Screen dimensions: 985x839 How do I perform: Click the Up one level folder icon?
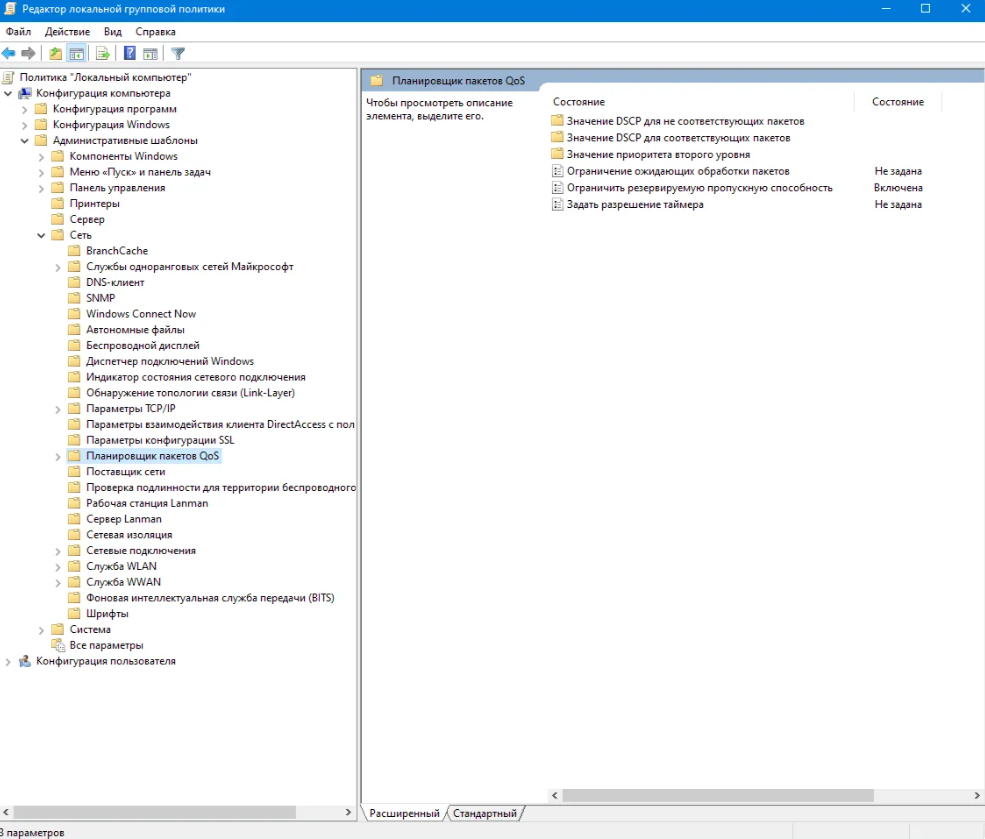(55, 53)
